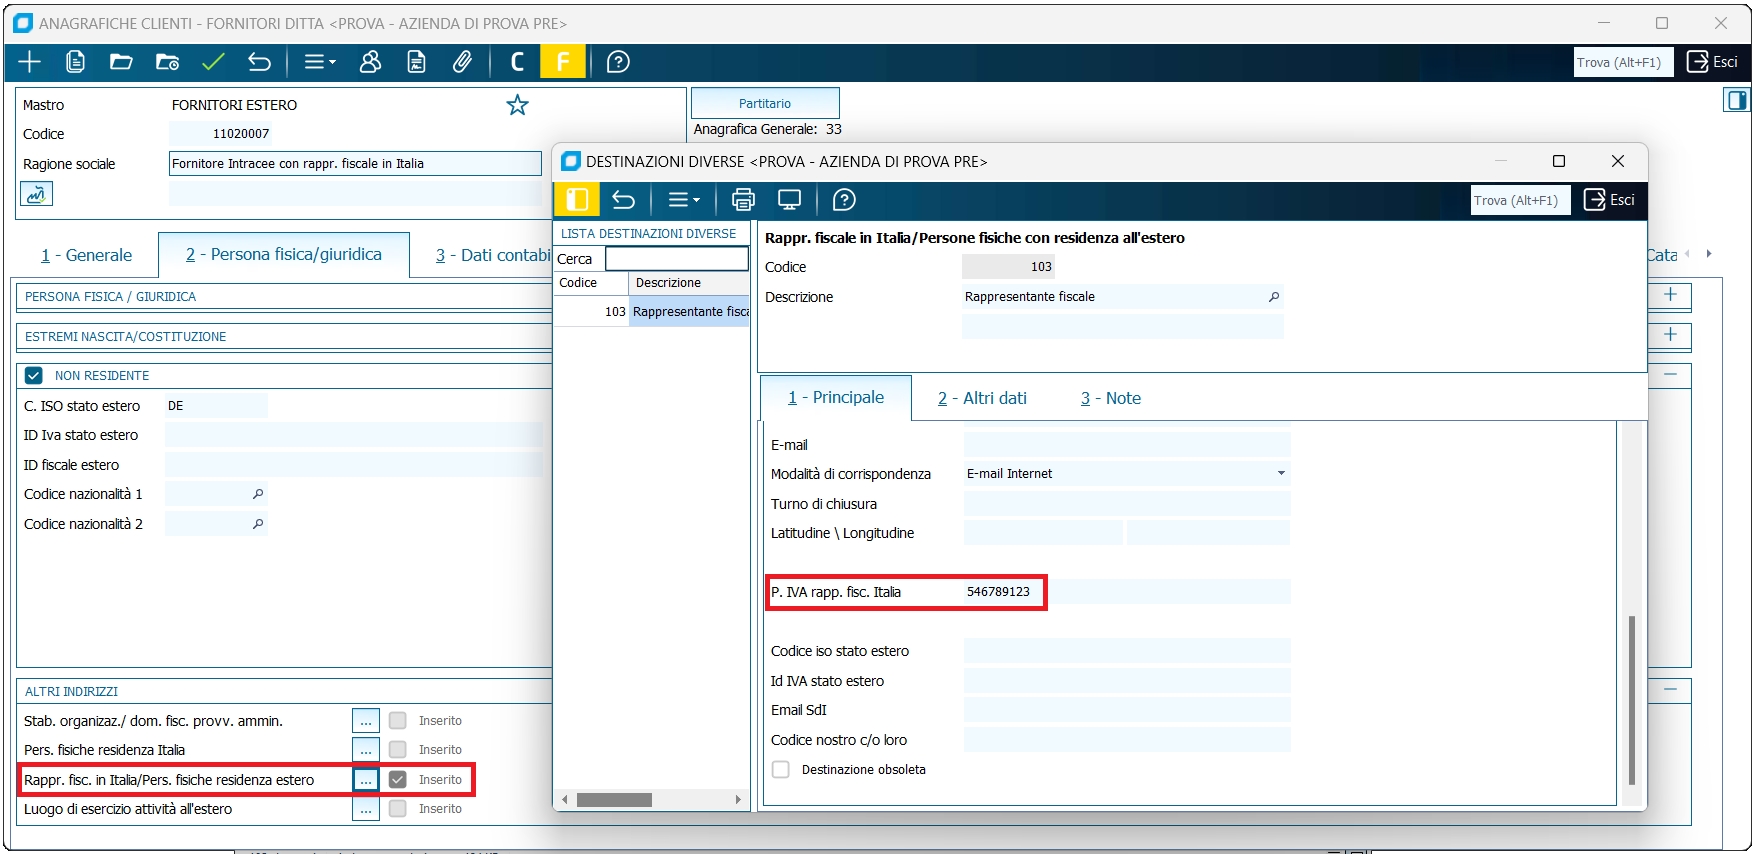Screen dimensions: 1754x854
Task: Expand the menu dropdown in Destinazioni Diverse toolbar
Action: (684, 200)
